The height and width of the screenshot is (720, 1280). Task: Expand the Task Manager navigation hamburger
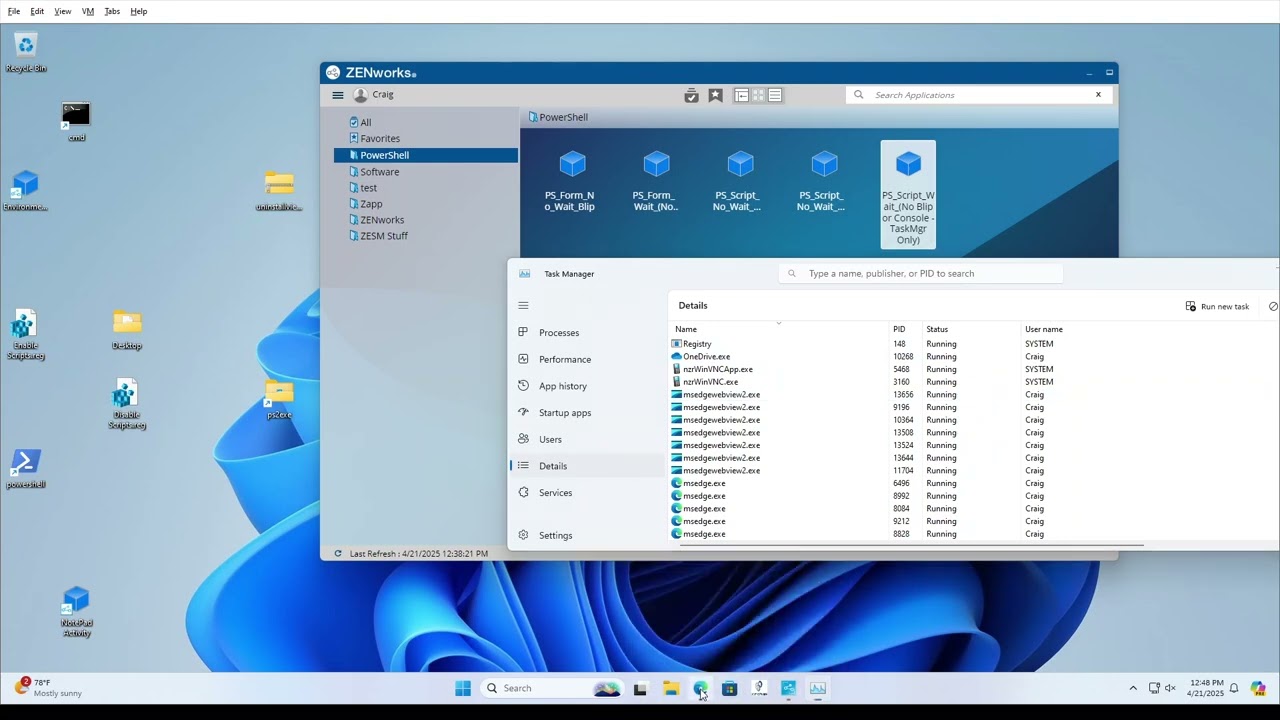523,305
